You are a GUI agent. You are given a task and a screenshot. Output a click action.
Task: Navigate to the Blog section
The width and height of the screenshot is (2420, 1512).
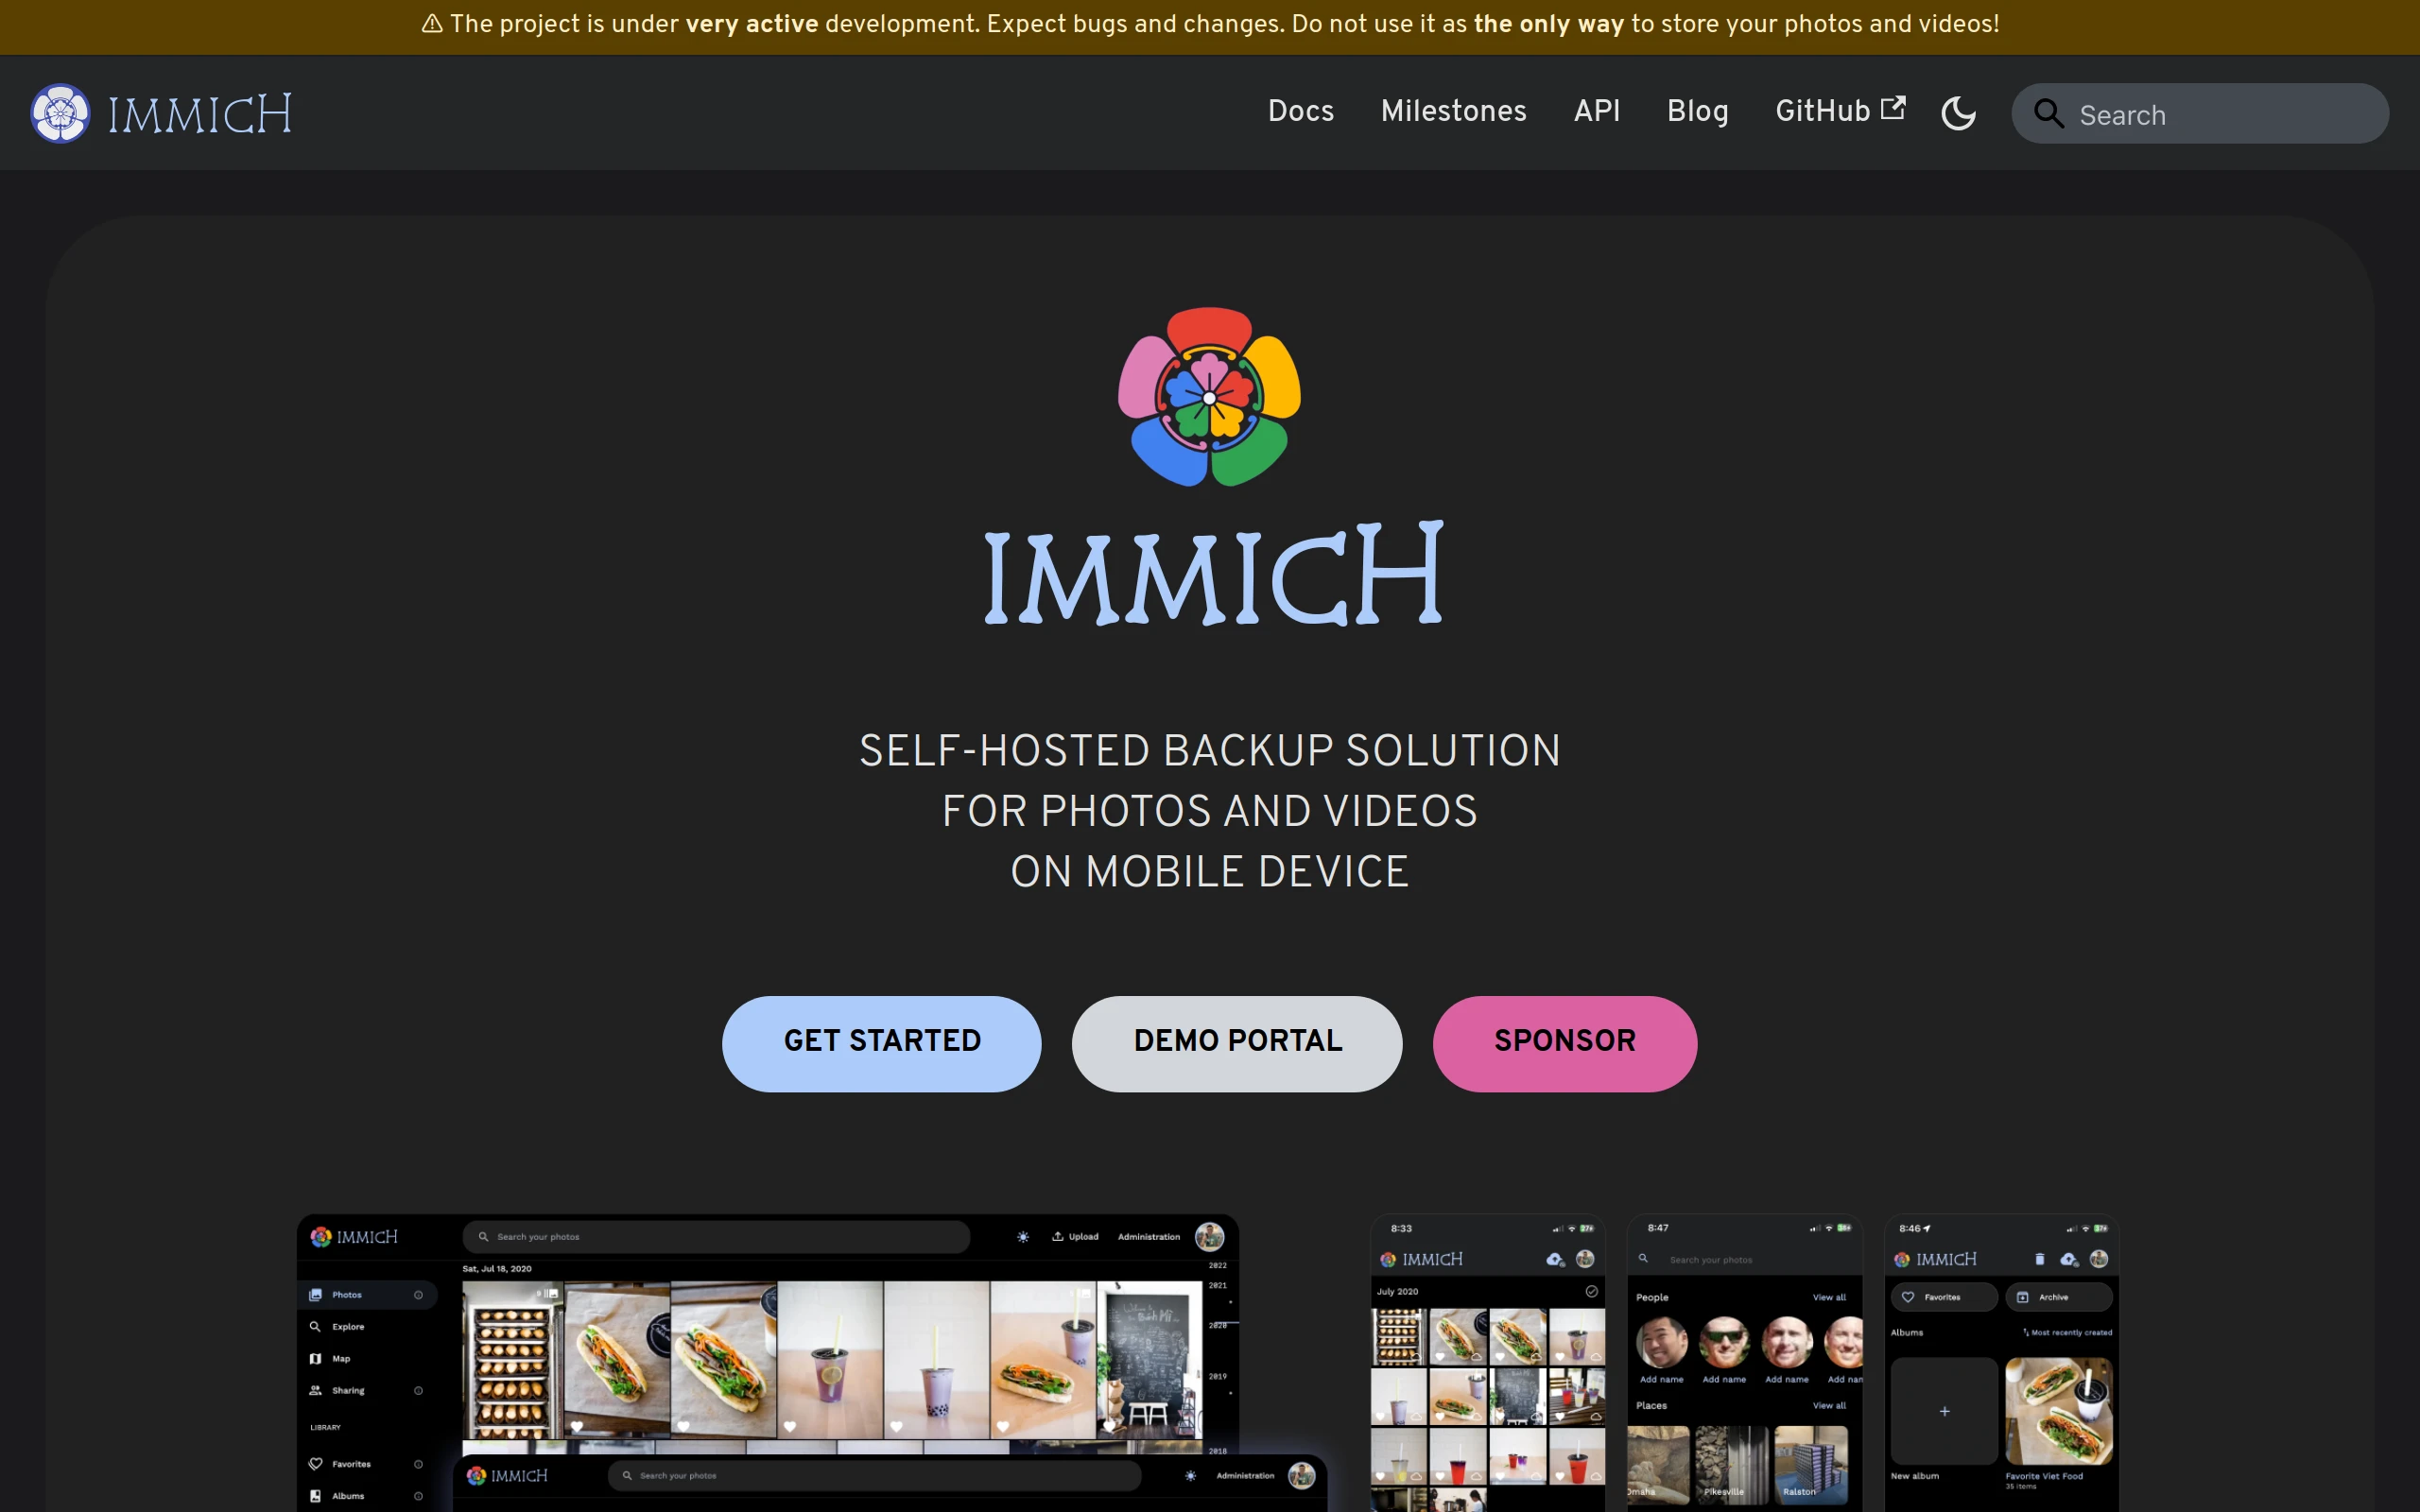(1697, 112)
